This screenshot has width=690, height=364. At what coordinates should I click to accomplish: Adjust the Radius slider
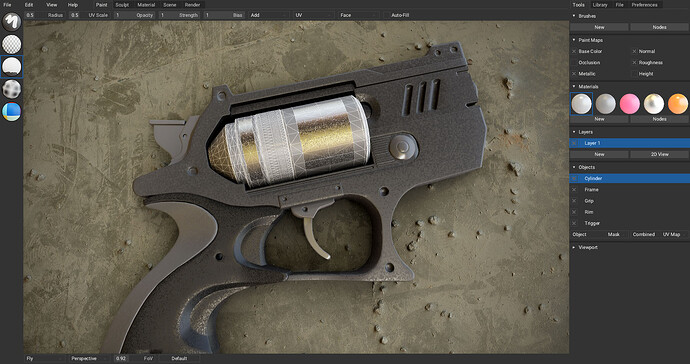[x=45, y=15]
